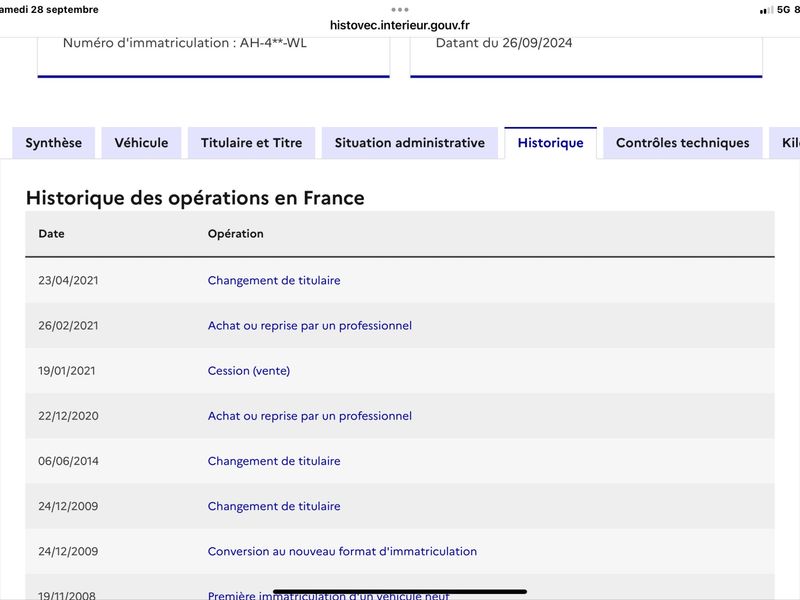Click the Cession (vente) operation

(x=248, y=370)
